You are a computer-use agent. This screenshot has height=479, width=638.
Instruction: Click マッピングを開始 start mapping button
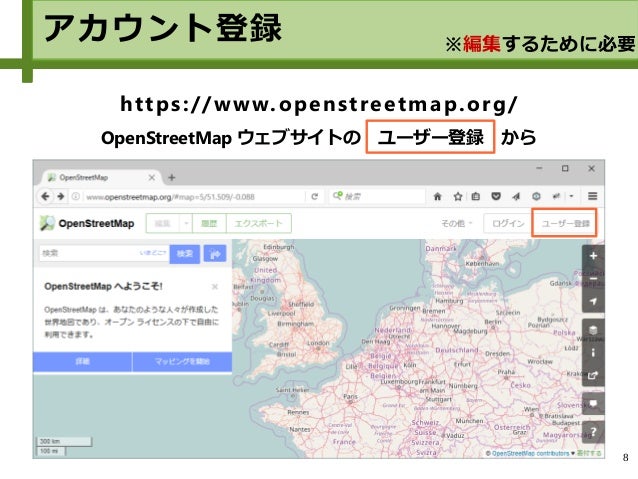click(x=182, y=361)
